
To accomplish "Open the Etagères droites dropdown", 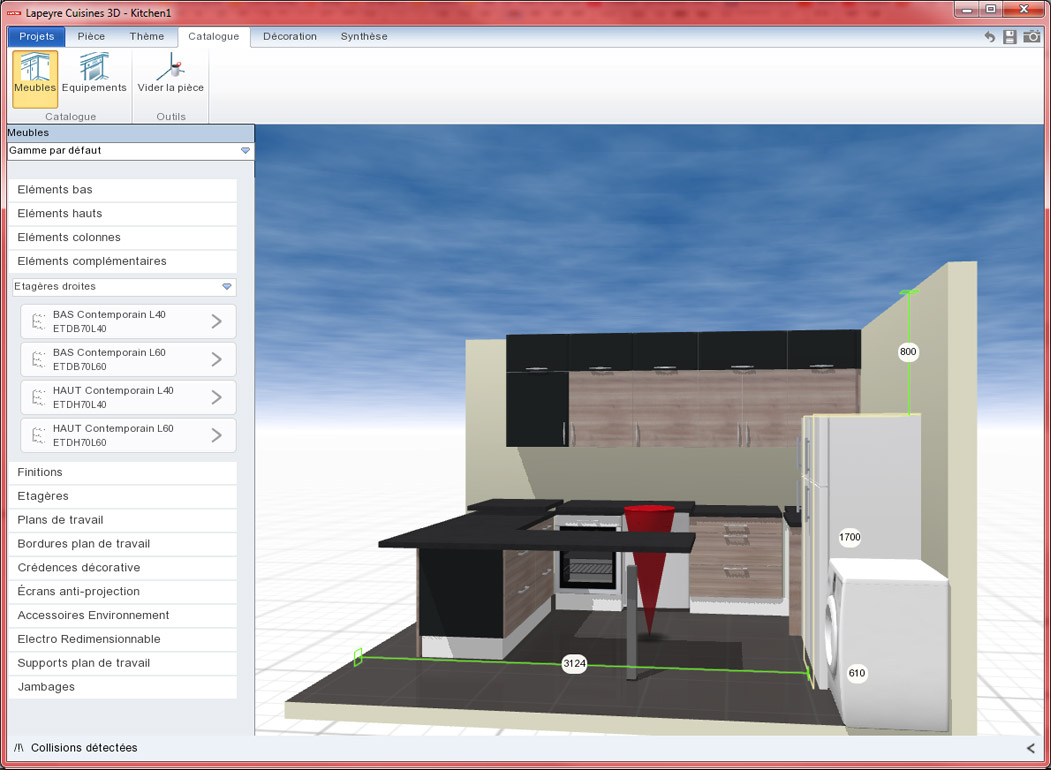I will (124, 287).
